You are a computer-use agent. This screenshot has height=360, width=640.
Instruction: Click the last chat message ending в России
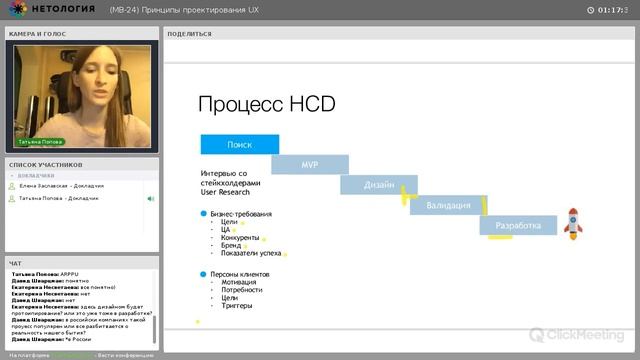tap(51, 339)
